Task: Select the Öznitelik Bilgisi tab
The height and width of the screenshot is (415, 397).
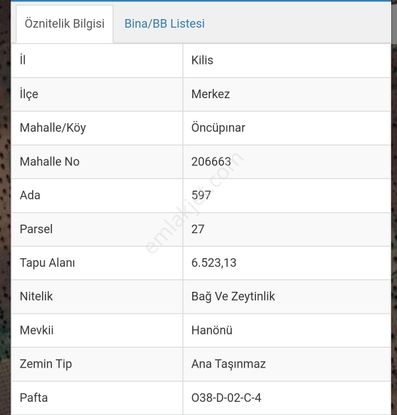Action: [x=64, y=24]
